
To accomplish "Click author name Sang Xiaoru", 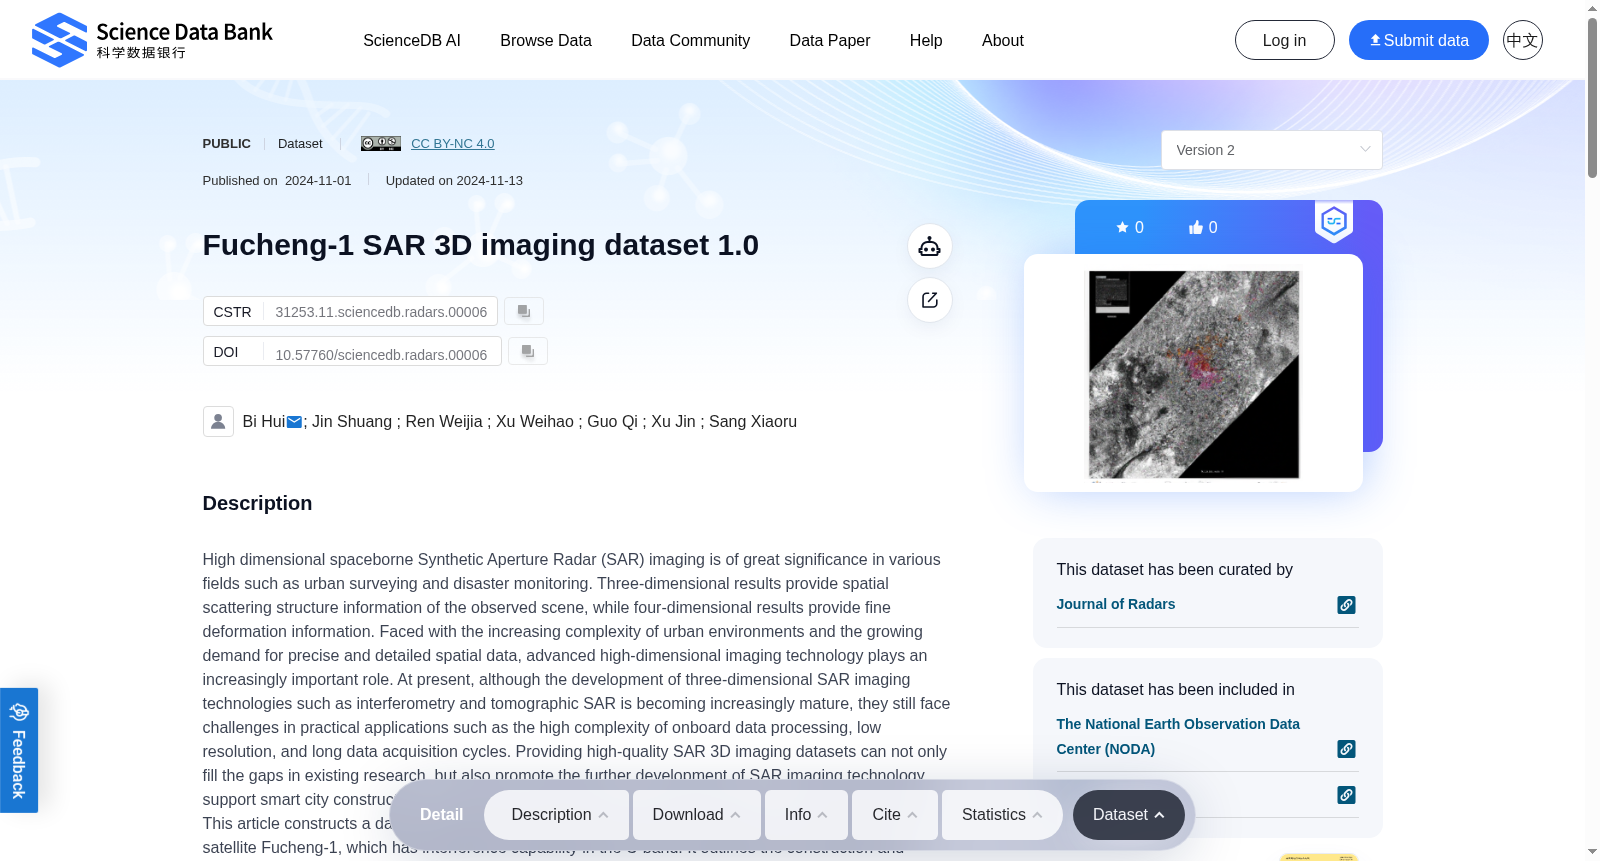I will [753, 422].
